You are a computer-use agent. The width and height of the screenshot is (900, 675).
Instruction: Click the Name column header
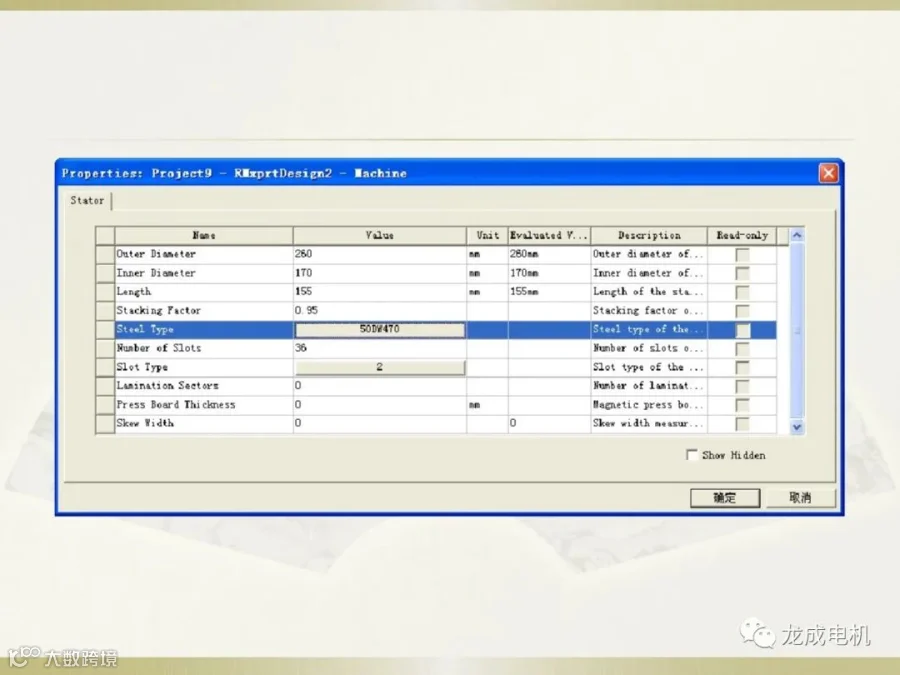[204, 235]
